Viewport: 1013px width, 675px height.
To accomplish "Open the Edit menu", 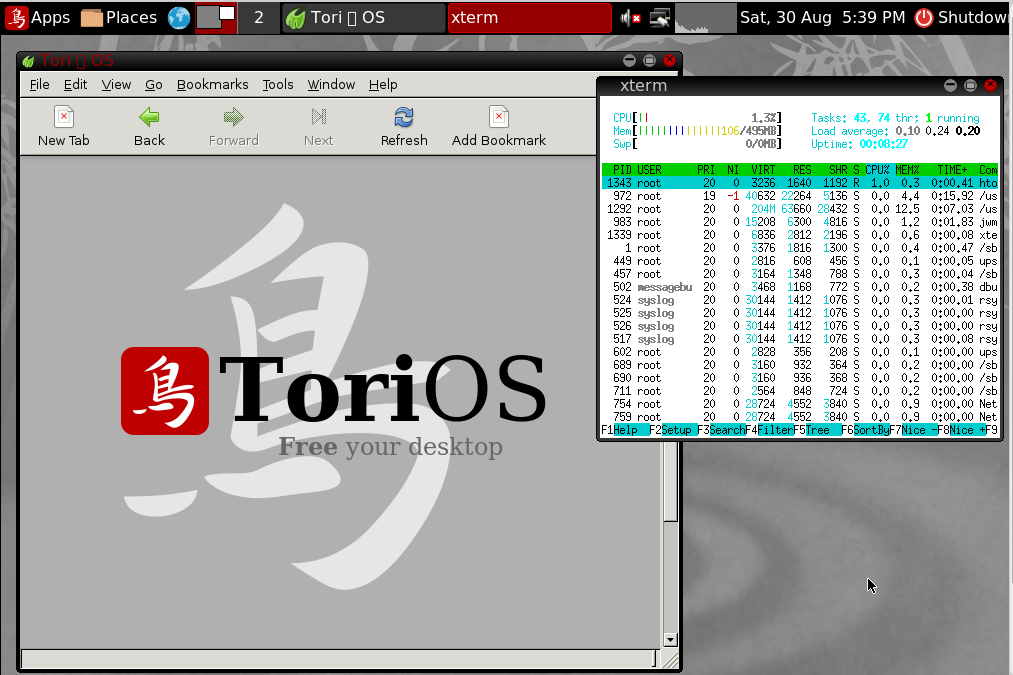I will [75, 85].
